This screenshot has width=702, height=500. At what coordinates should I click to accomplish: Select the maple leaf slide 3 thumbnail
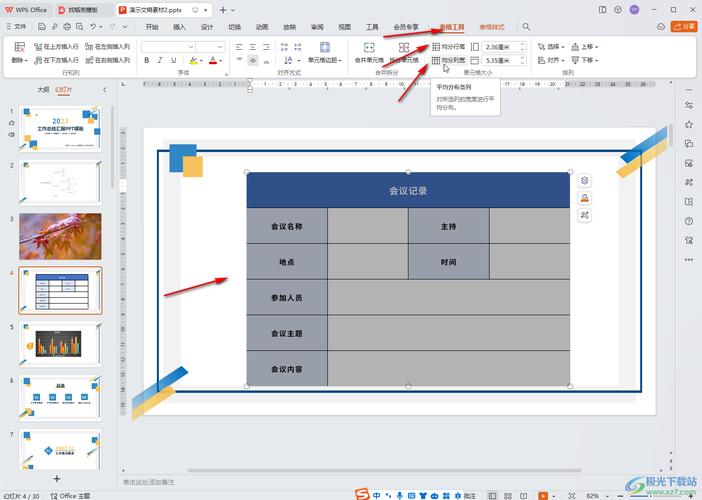coord(59,235)
